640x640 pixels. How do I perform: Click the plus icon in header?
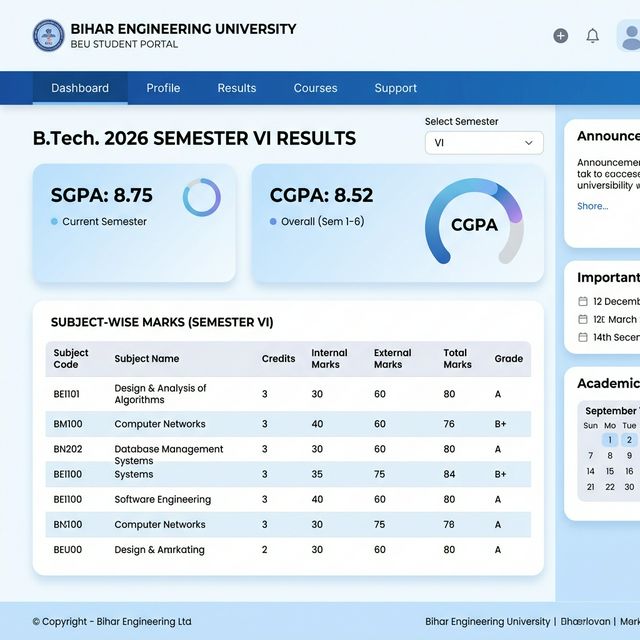coord(561,36)
